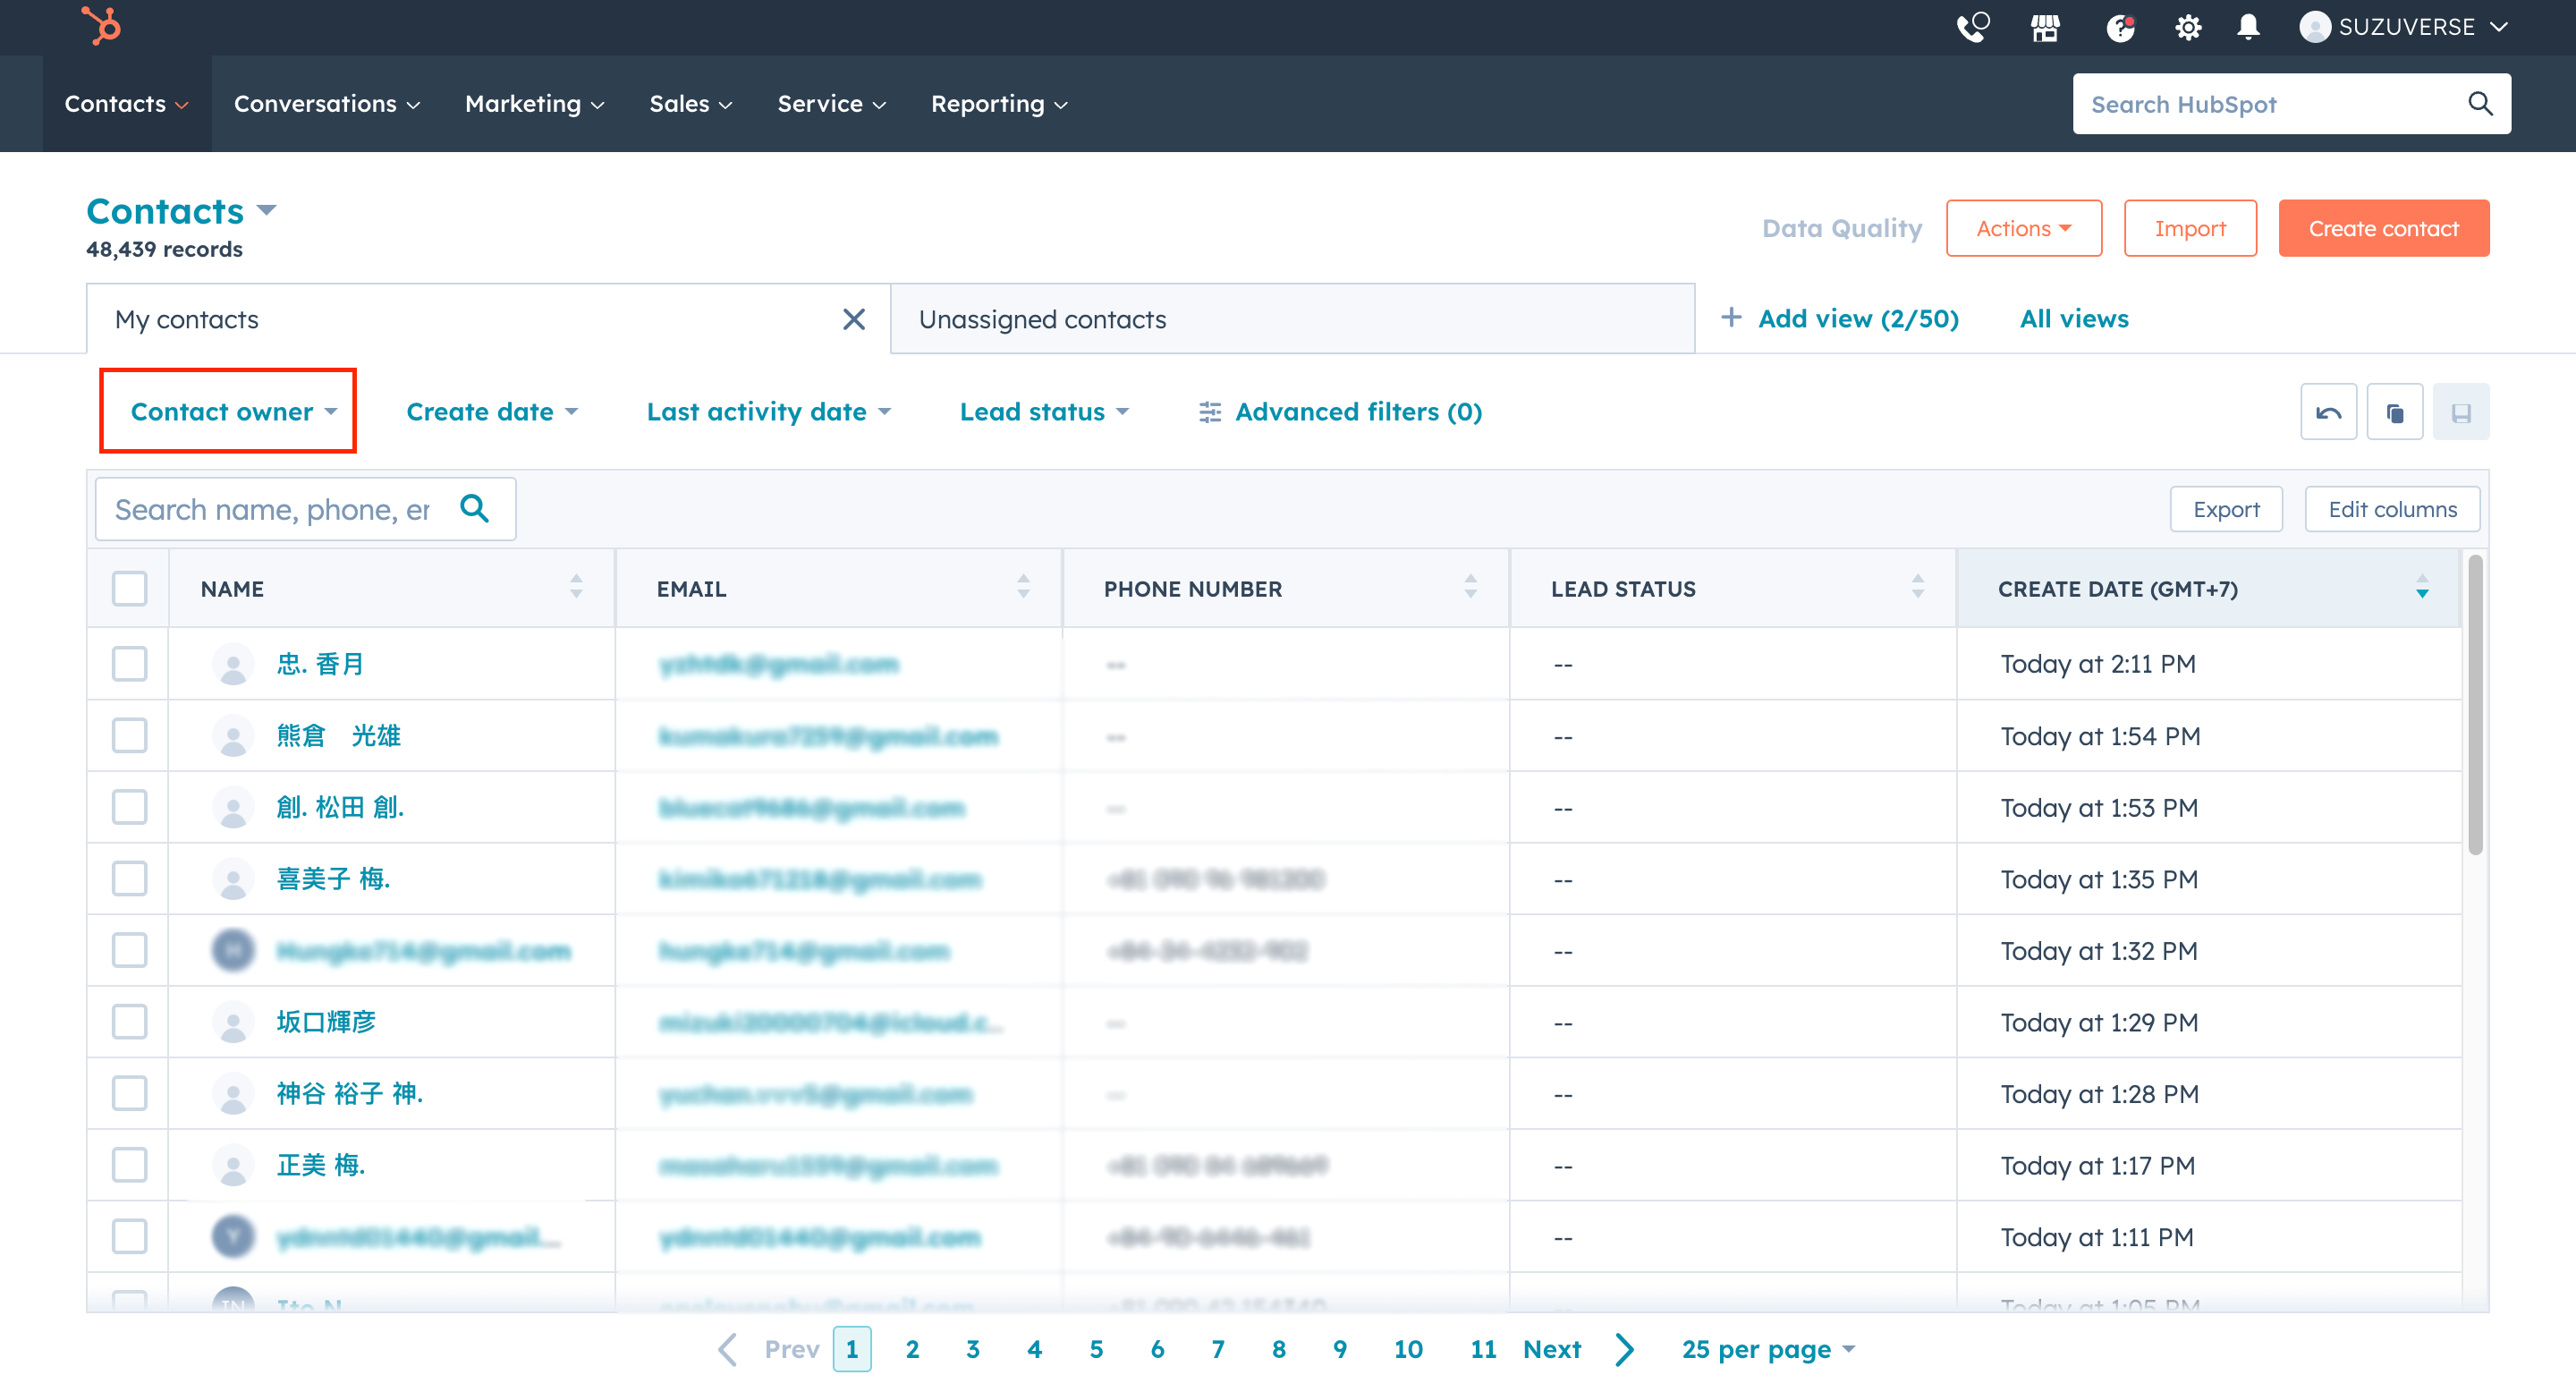Open the calling phone icon

[x=1972, y=27]
